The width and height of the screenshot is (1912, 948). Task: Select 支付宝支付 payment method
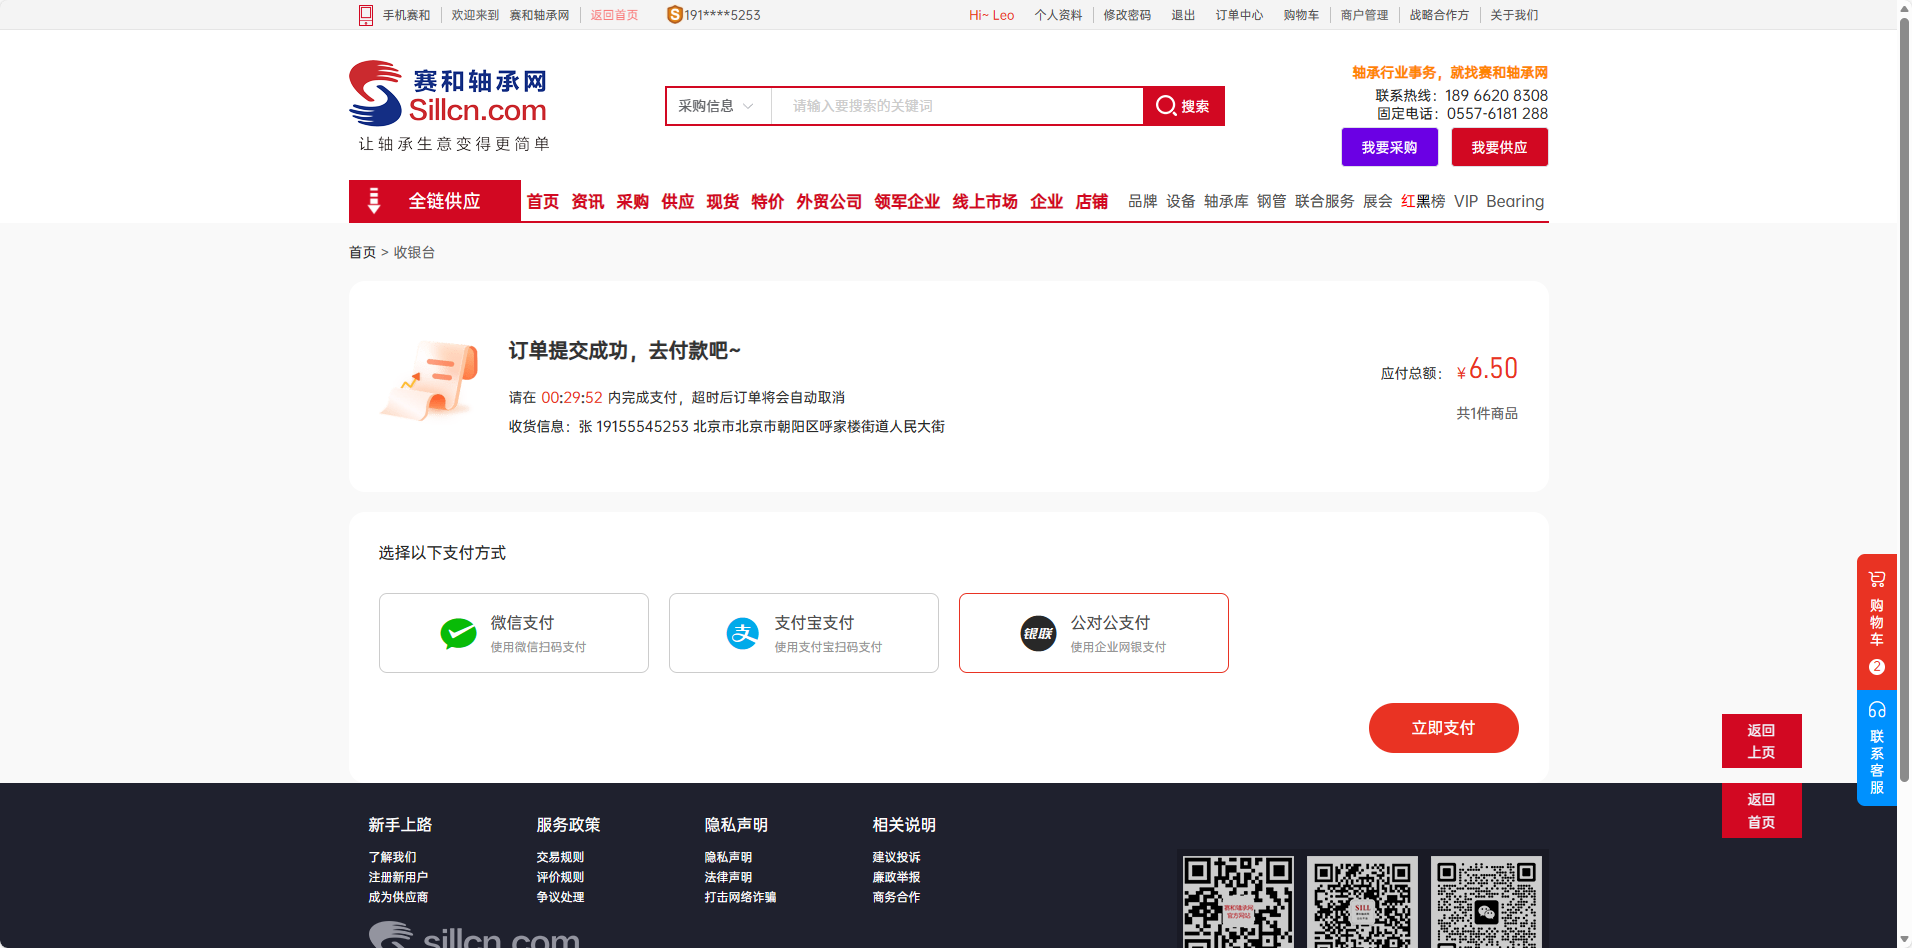(804, 633)
